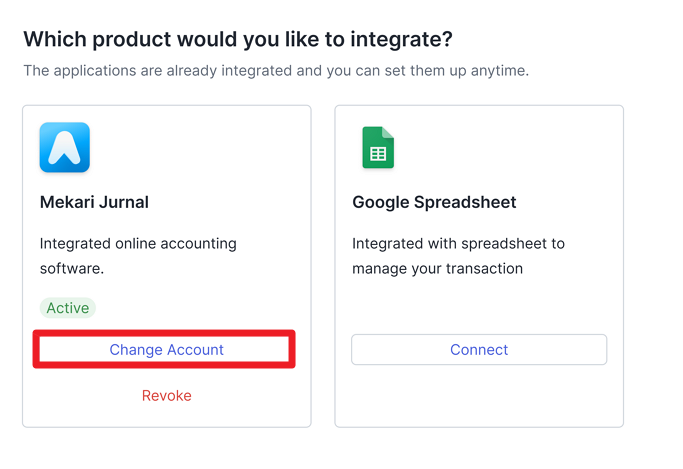Screen dimensions: 683x469
Task: Select the Mekari Jurnal product title
Action: click(94, 202)
